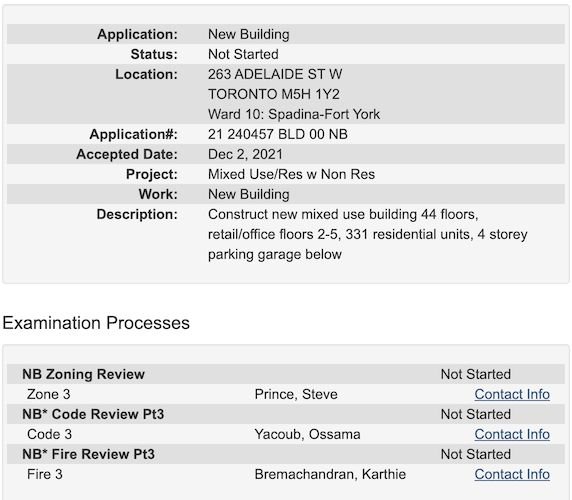The width and height of the screenshot is (572, 500).
Task: Click the examiner name Bremachandran, Karthie
Action: [330, 474]
